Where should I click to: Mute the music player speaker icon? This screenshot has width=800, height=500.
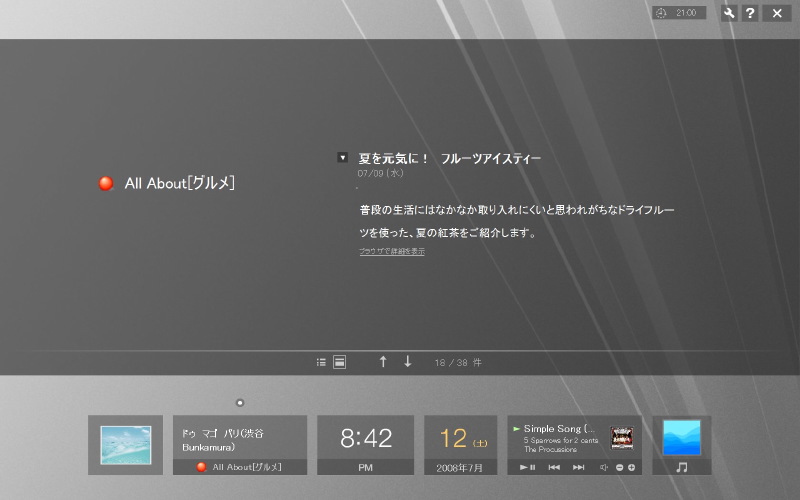[x=604, y=467]
